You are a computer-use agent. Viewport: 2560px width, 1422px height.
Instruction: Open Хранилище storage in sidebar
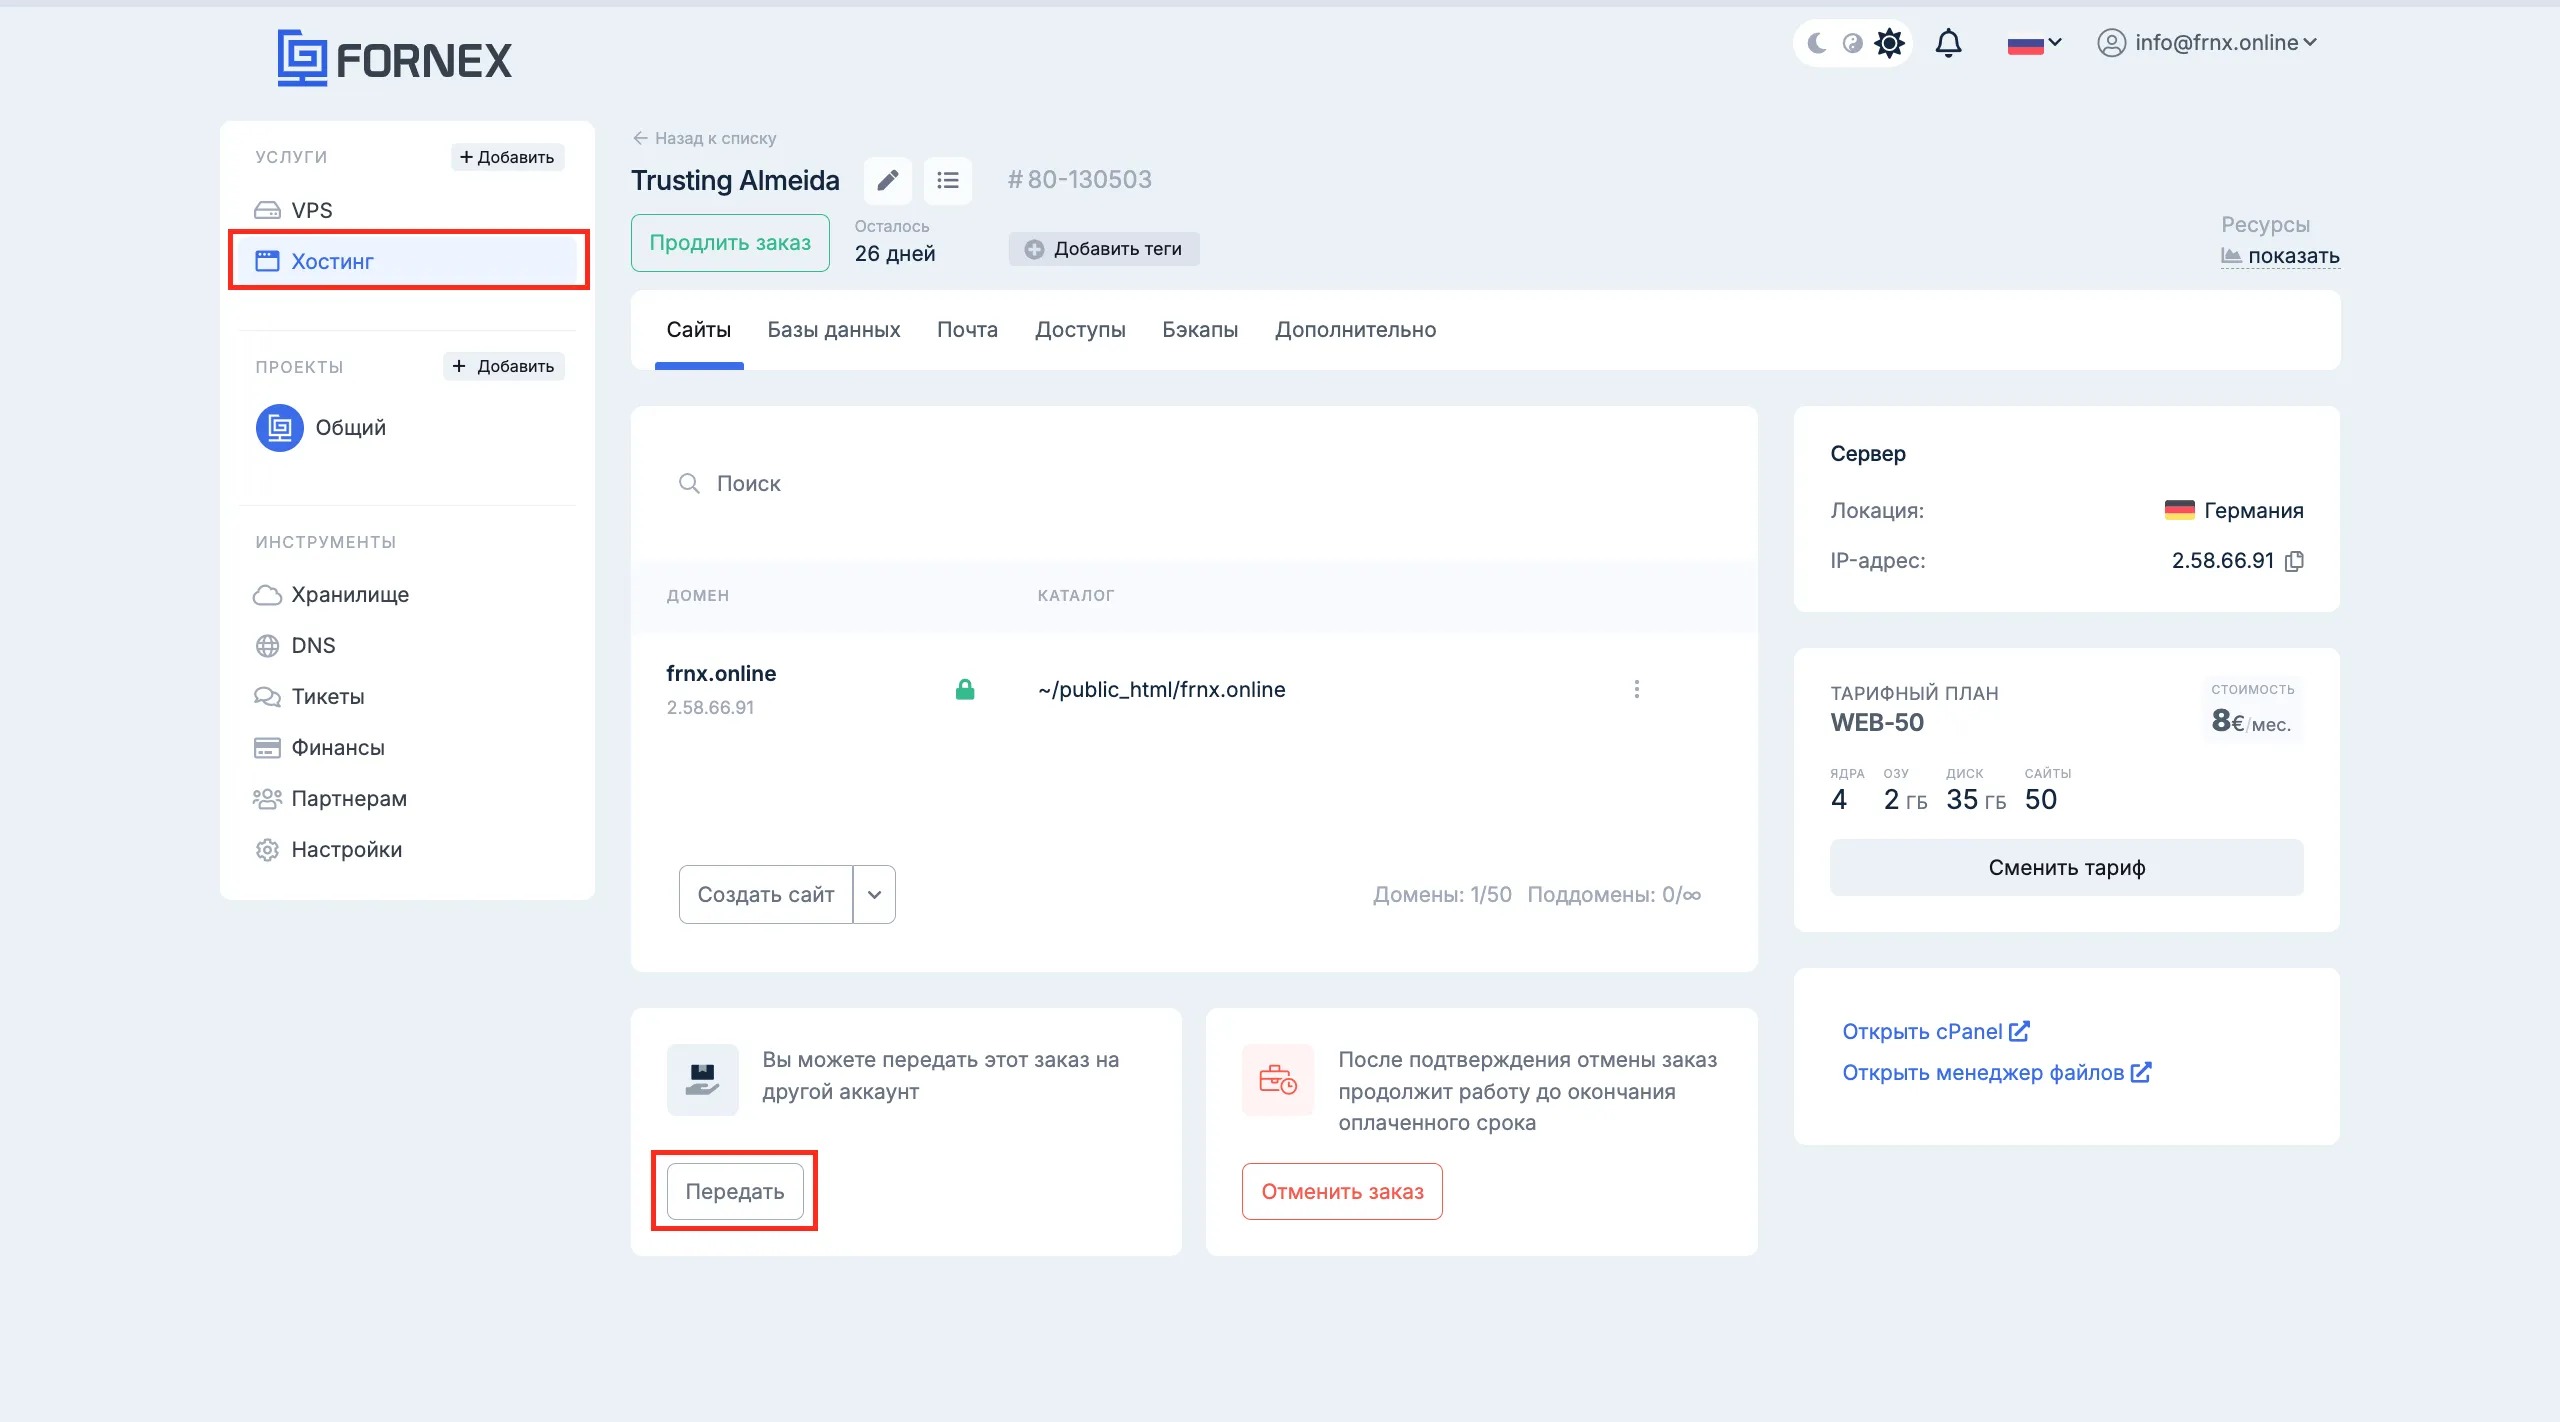[x=349, y=594]
